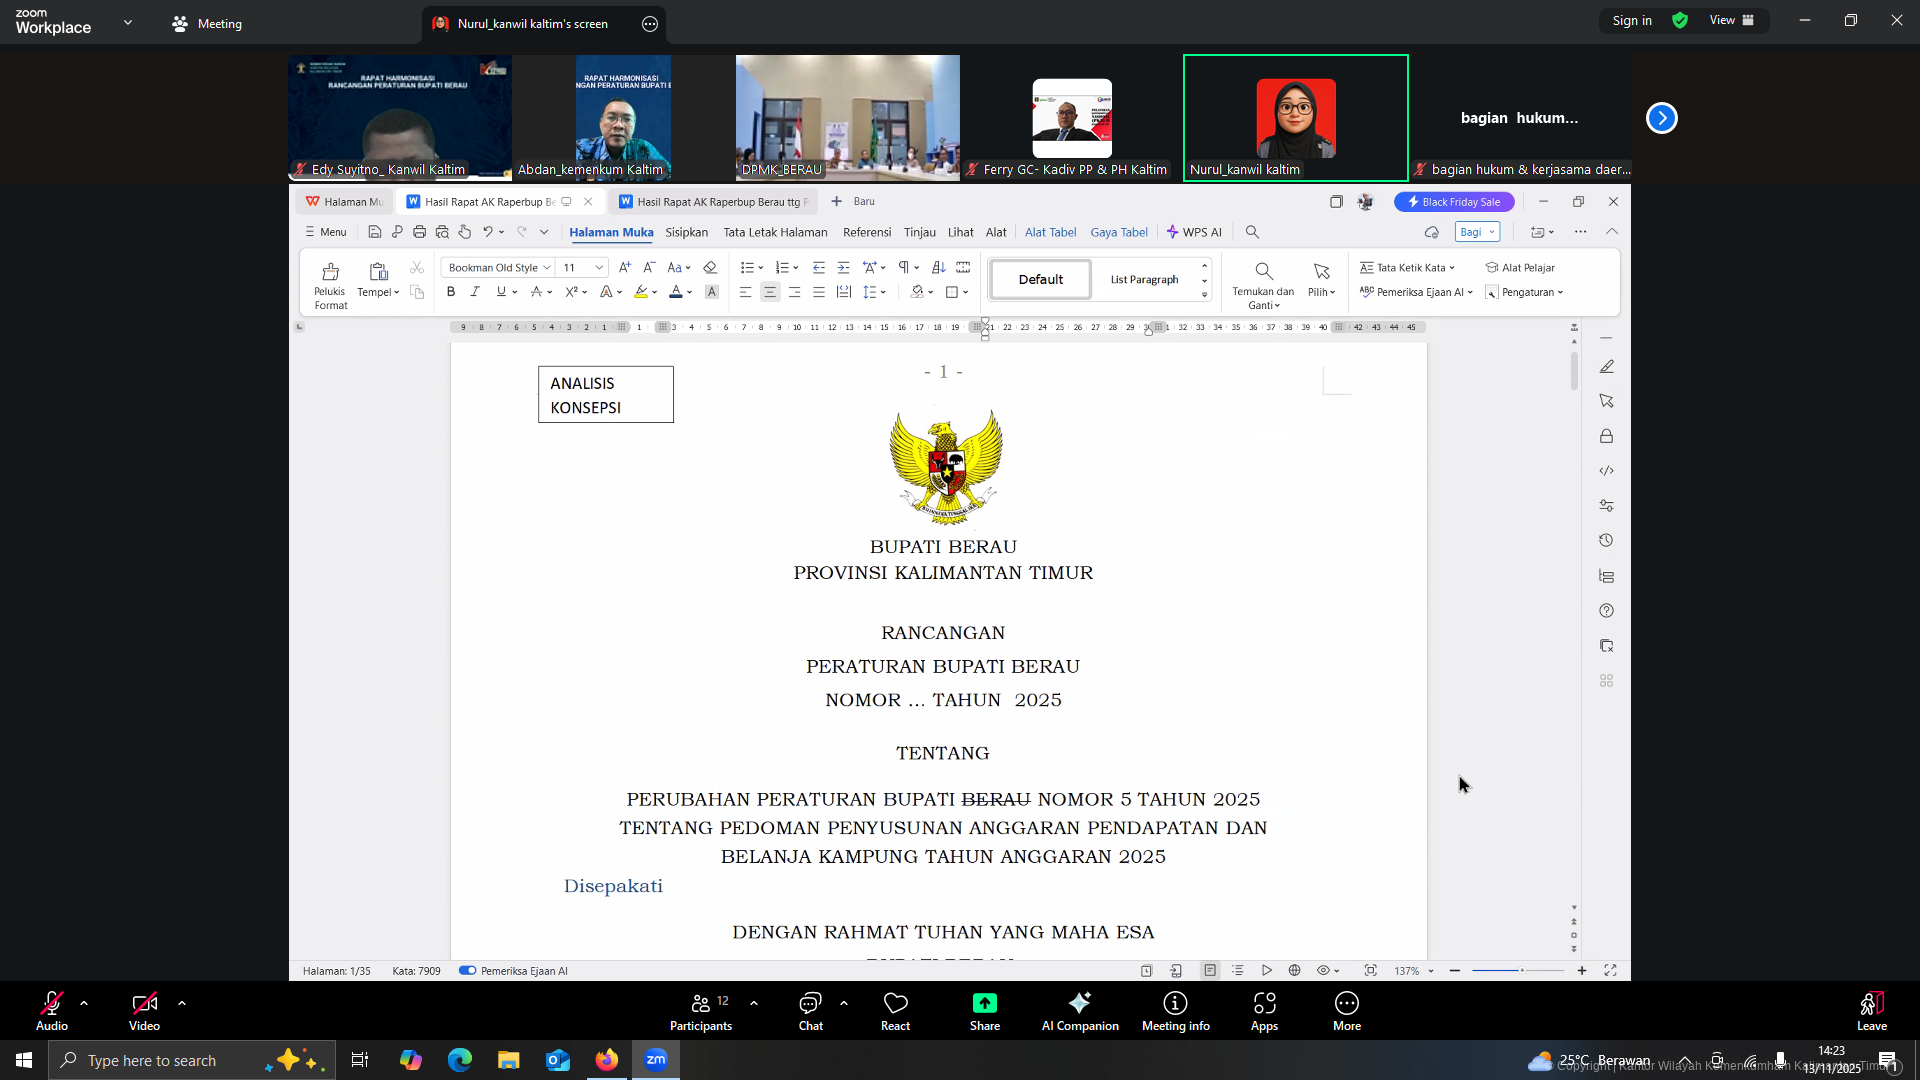Switch to the Referensi ribbon tab
The width and height of the screenshot is (1920, 1080).
point(866,232)
